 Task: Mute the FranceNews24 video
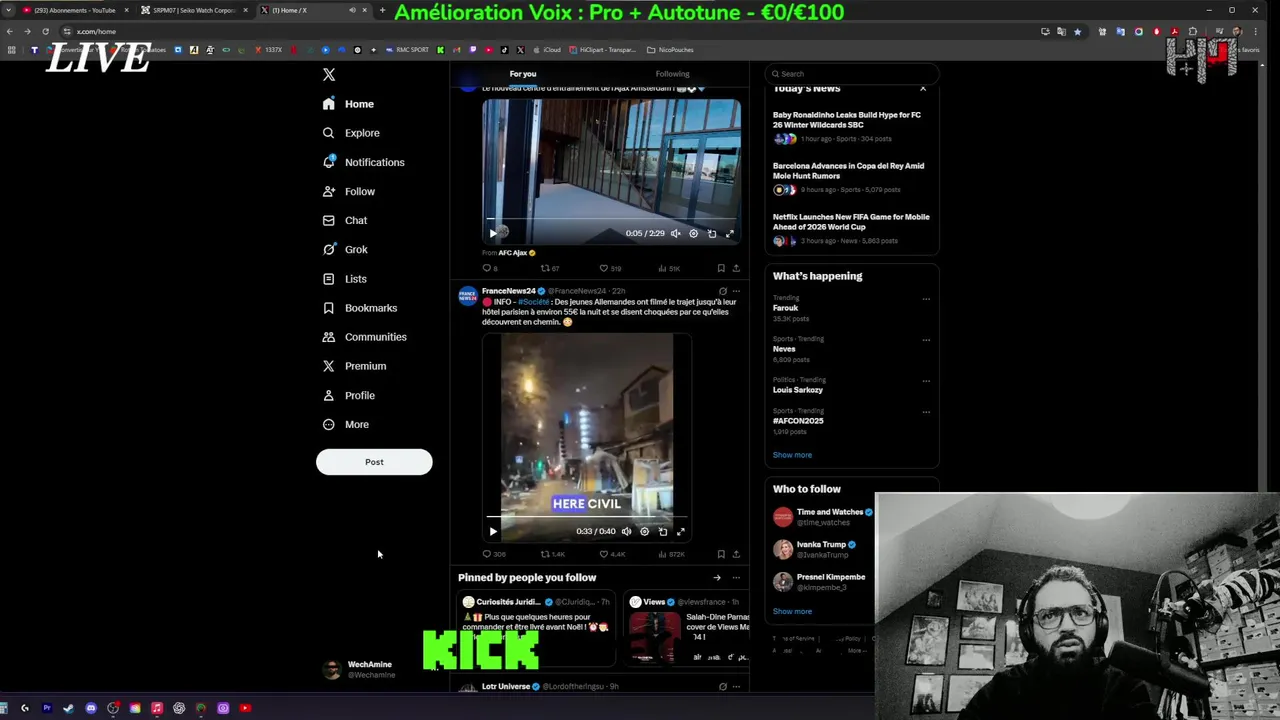click(627, 531)
